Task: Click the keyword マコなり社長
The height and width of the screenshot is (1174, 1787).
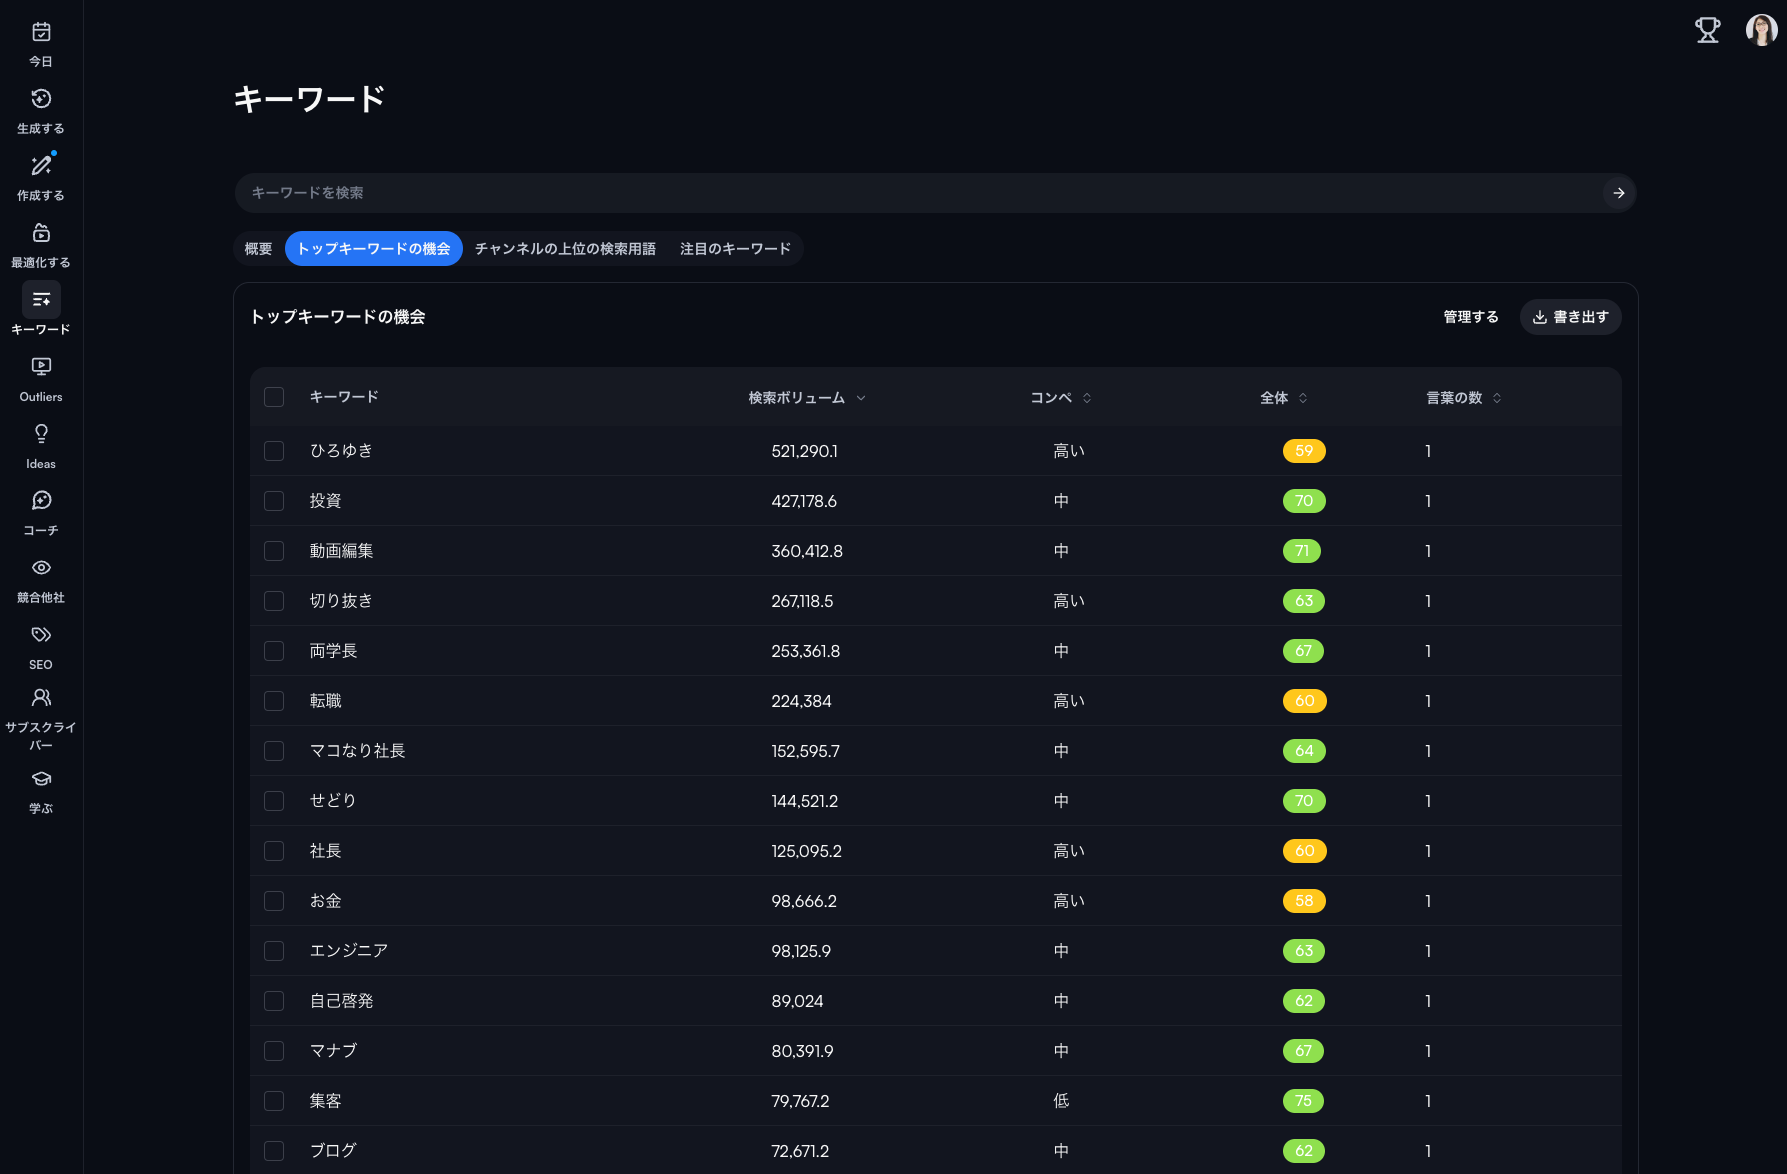Action: click(357, 751)
